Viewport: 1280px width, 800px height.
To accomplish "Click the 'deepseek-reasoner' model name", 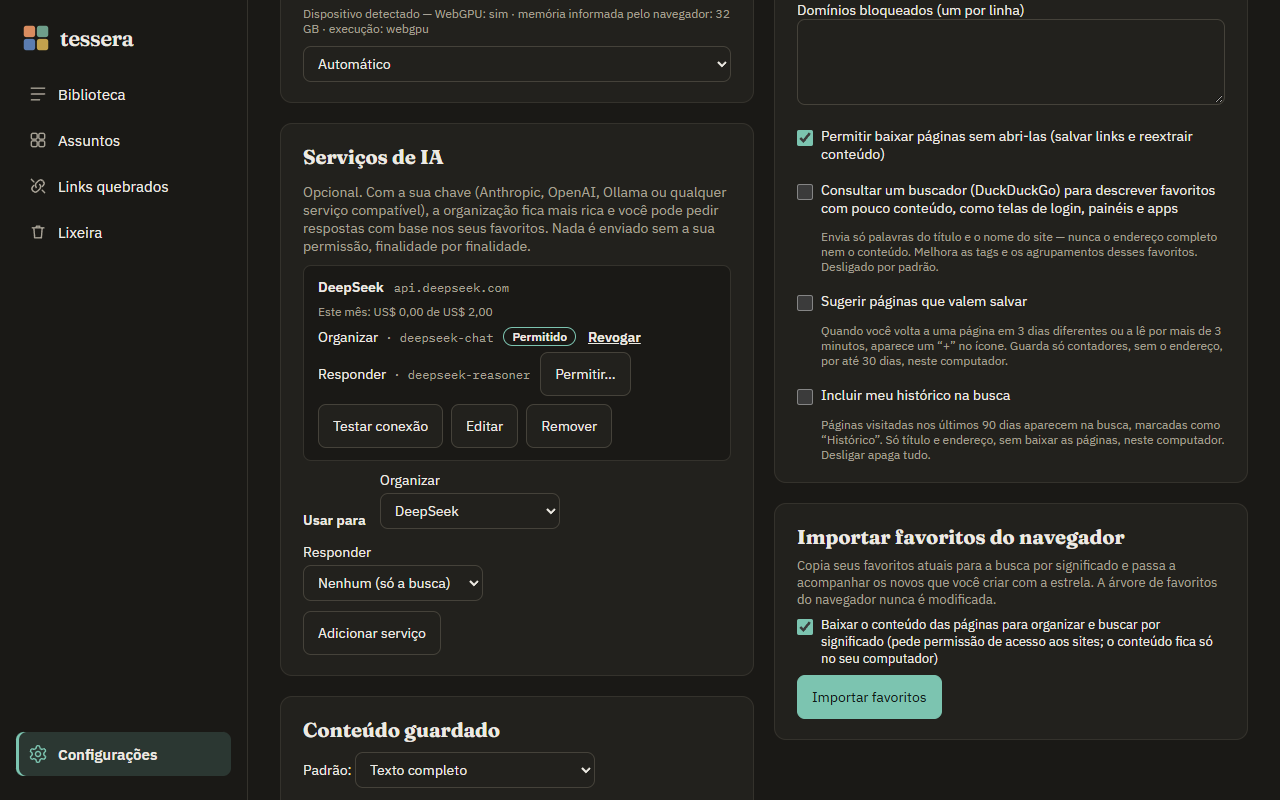I will coord(469,375).
